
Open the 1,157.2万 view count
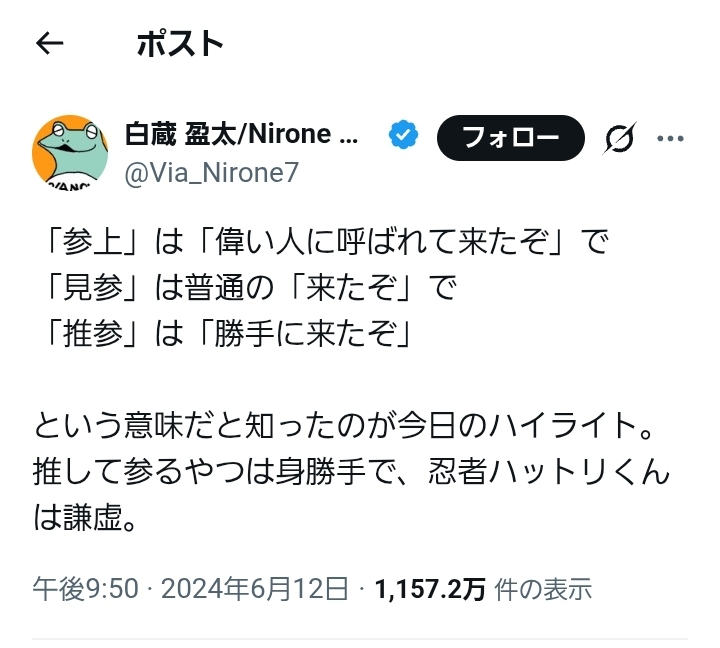coord(430,589)
